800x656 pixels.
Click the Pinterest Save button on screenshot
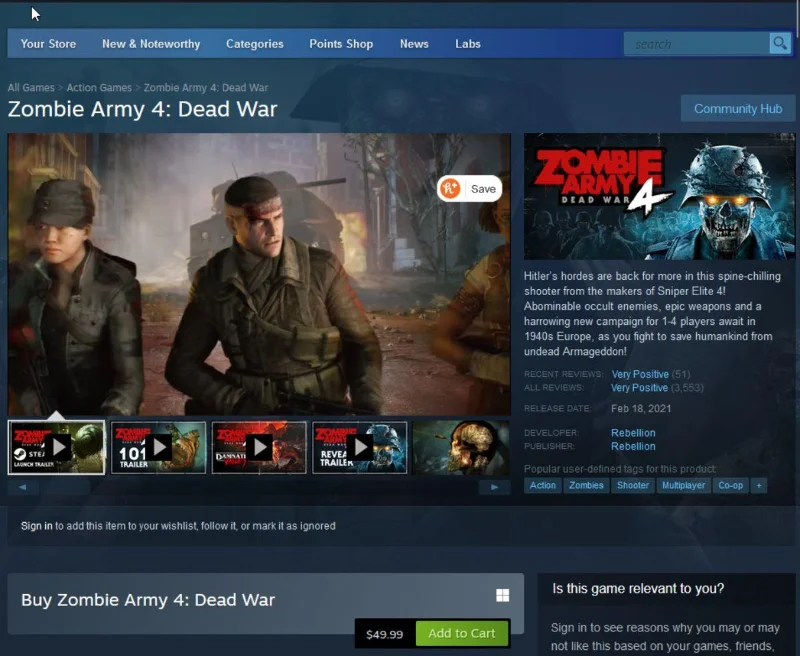click(469, 189)
